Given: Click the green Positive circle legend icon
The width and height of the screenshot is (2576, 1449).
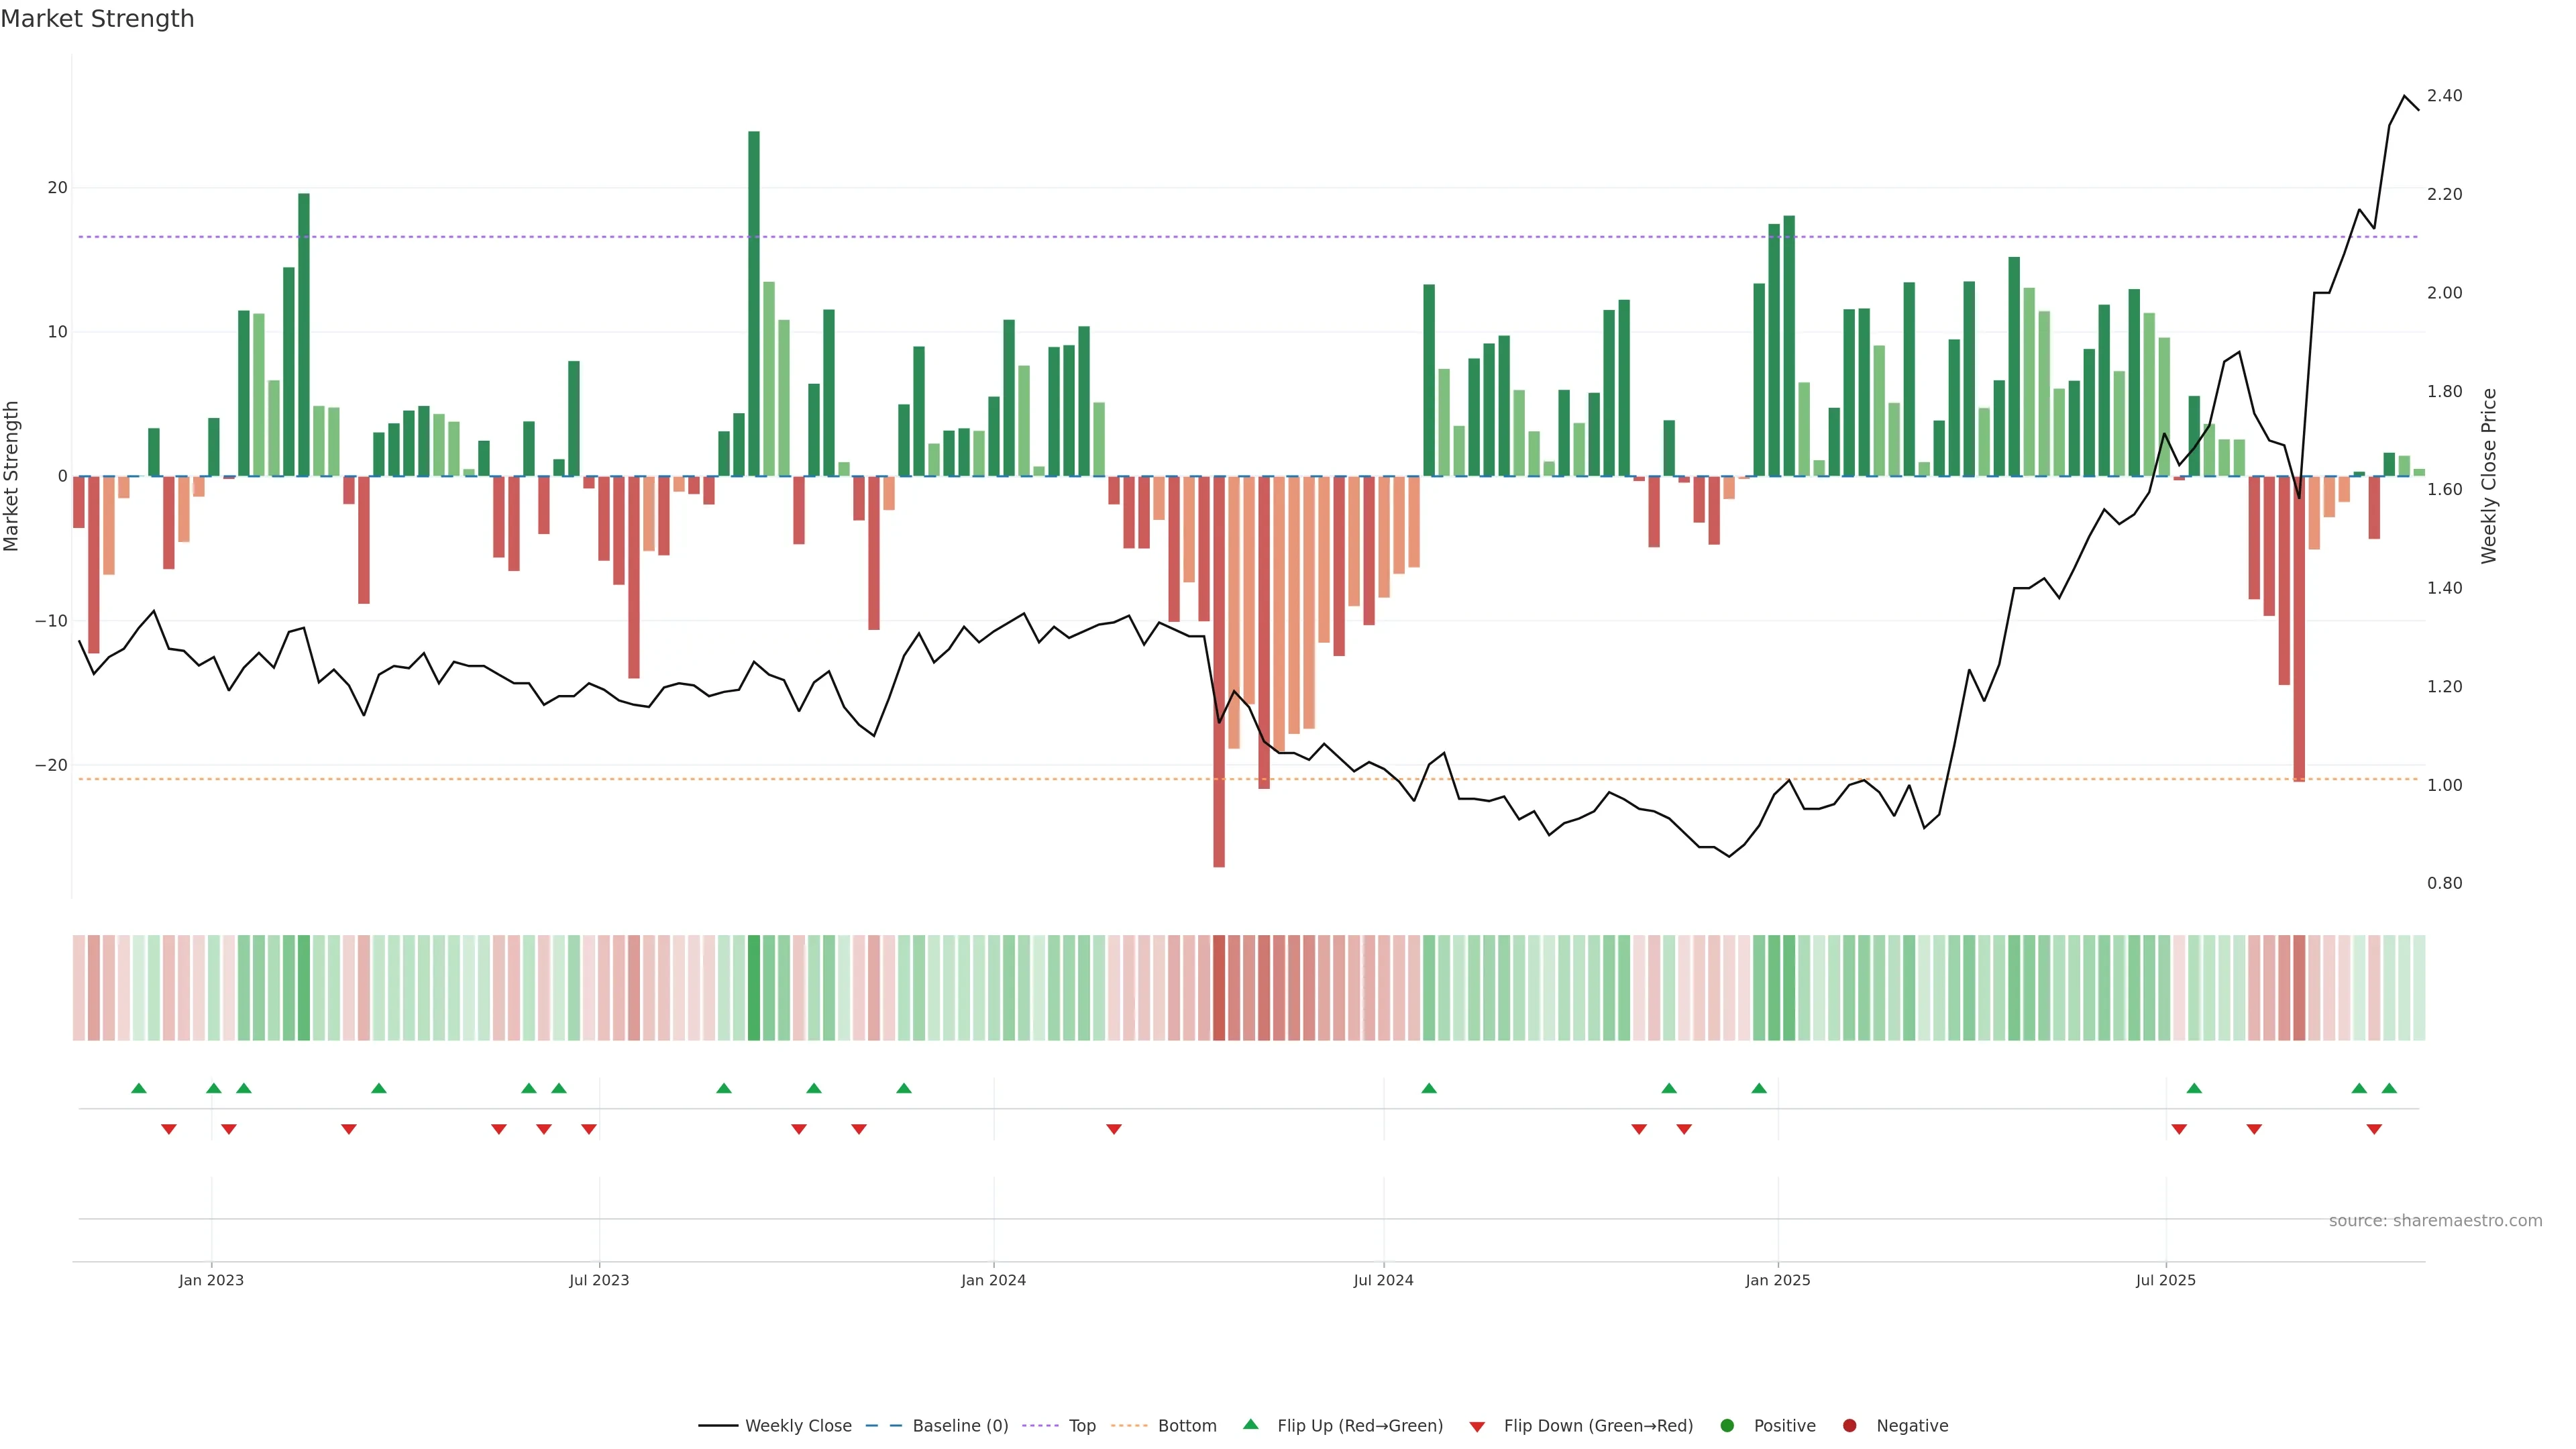Looking at the screenshot, I should pos(1727,1426).
